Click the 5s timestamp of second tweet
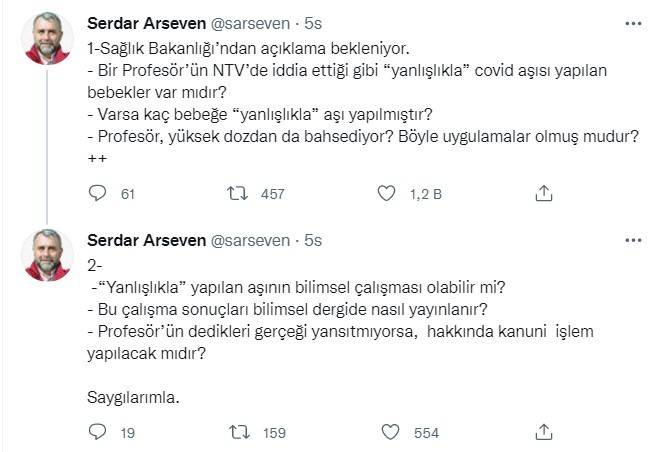Screen dimensions: 654x452 point(313,241)
